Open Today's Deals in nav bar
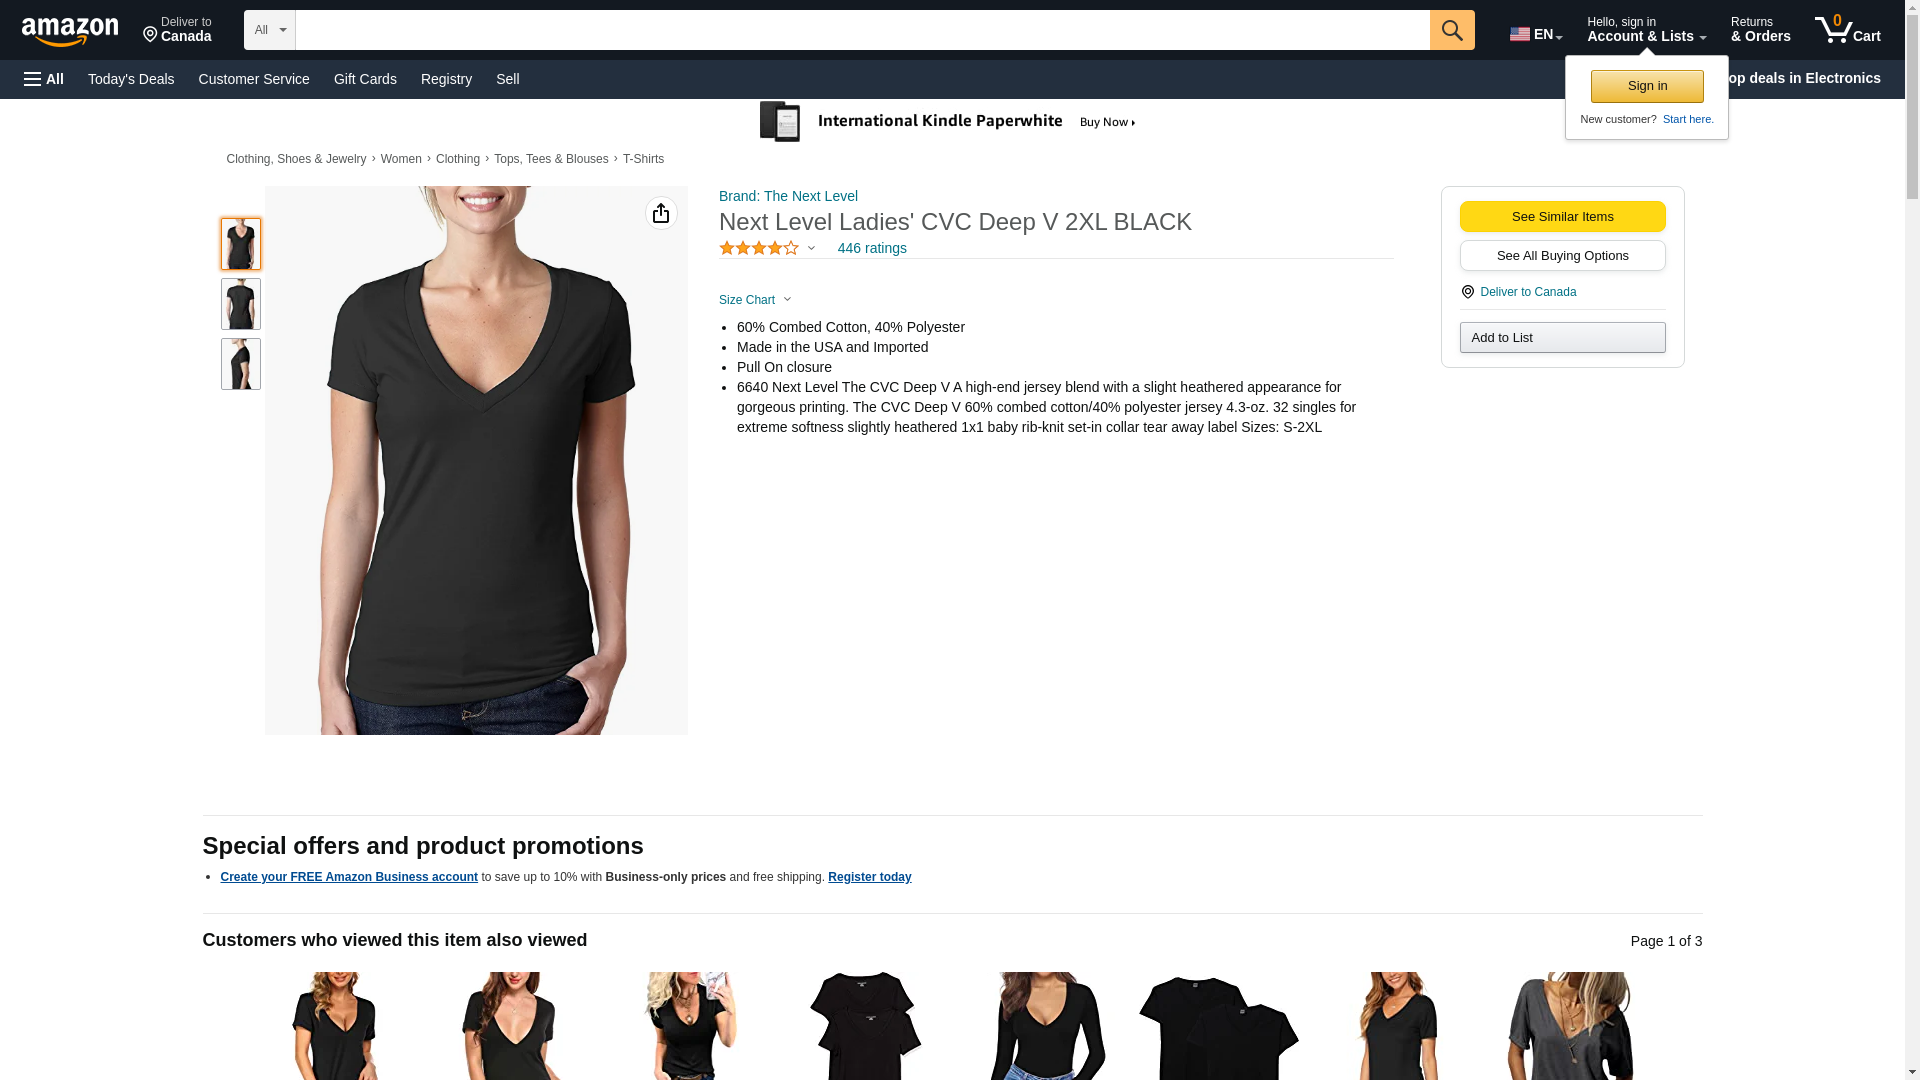The image size is (1920, 1080). point(131,79)
